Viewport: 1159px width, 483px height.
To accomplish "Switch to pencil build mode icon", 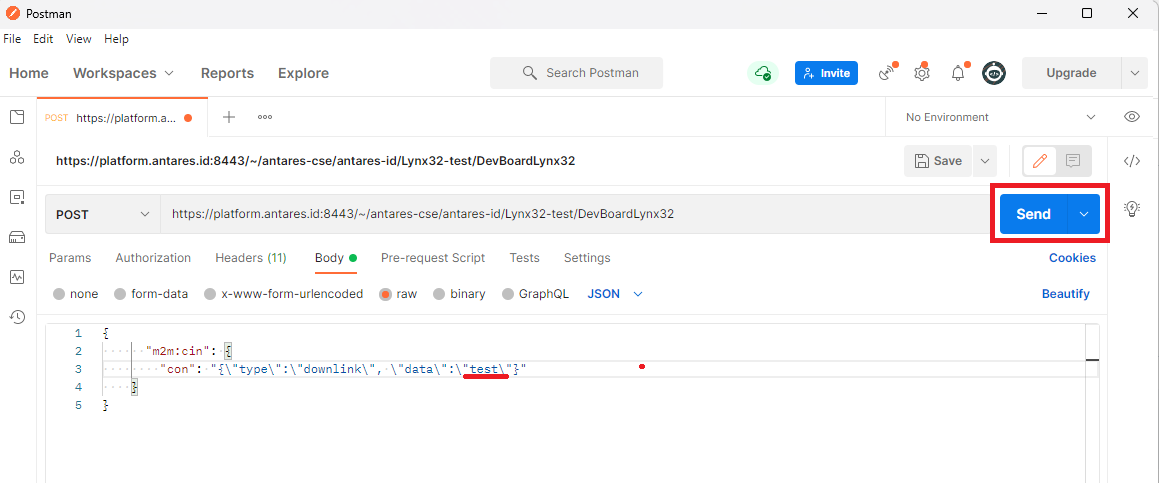I will 1040,161.
